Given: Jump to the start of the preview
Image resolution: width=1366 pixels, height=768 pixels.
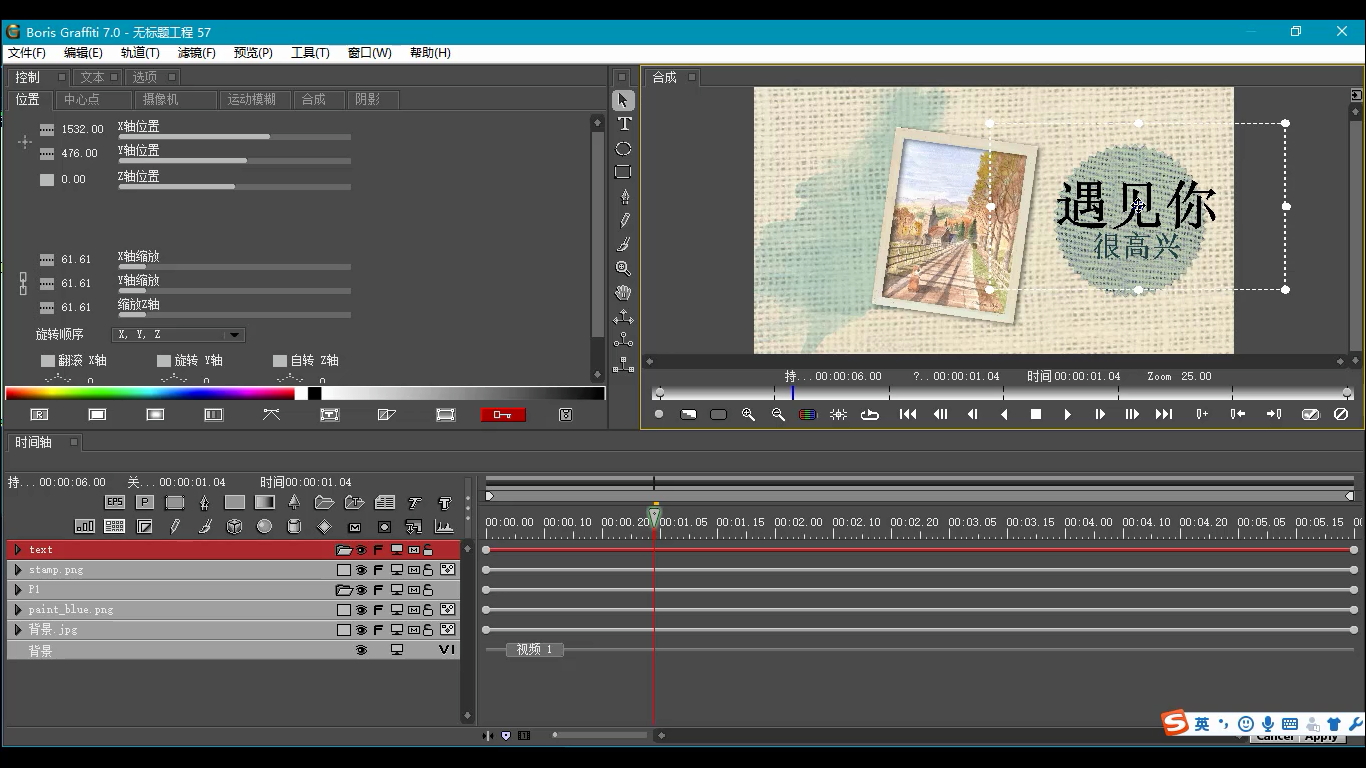Looking at the screenshot, I should 908,414.
